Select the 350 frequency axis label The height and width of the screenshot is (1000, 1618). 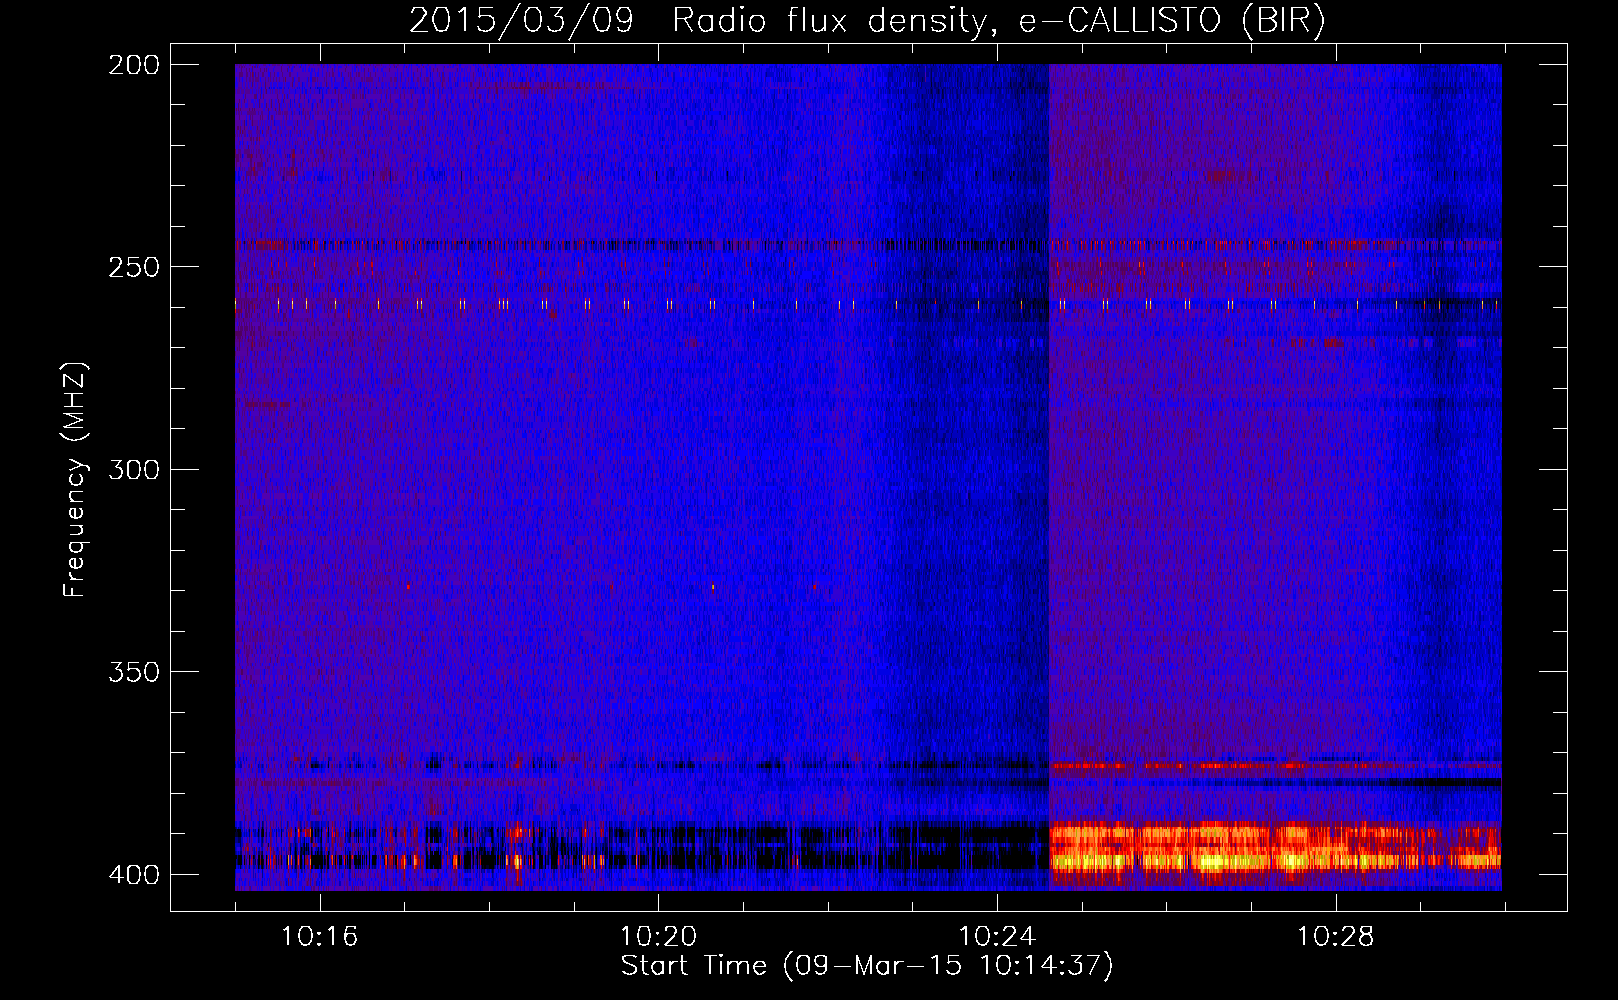coord(133,672)
